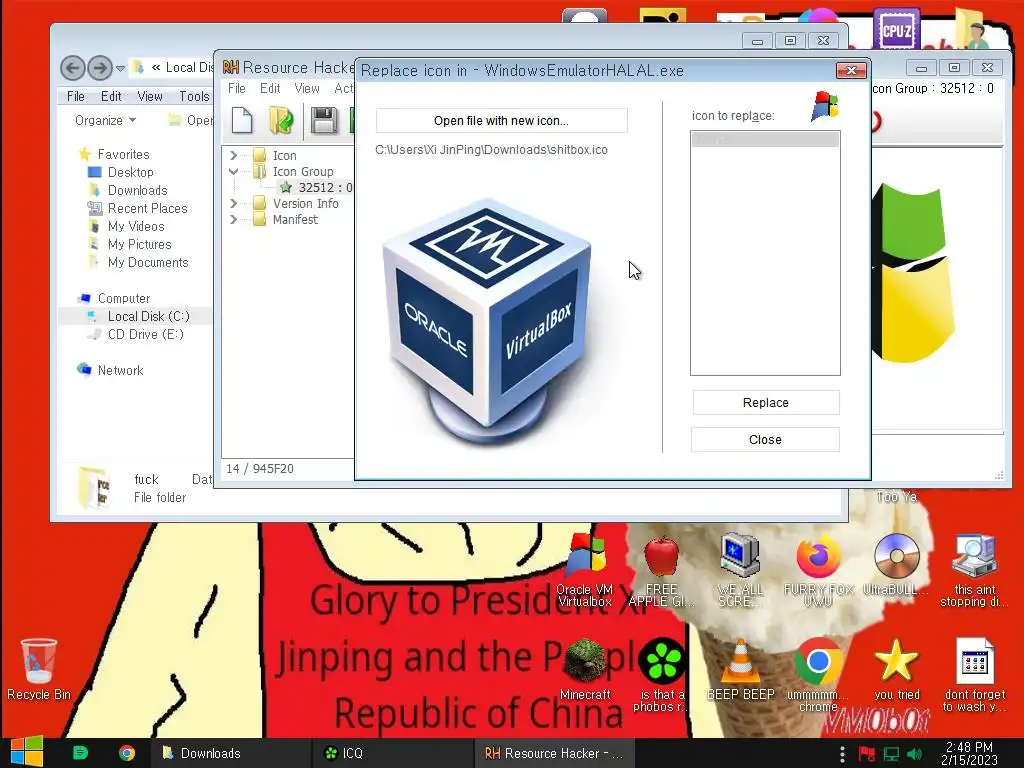Image resolution: width=1024 pixels, height=768 pixels.
Task: Click the green chat app pinned taskbar icon
Action: click(x=80, y=753)
